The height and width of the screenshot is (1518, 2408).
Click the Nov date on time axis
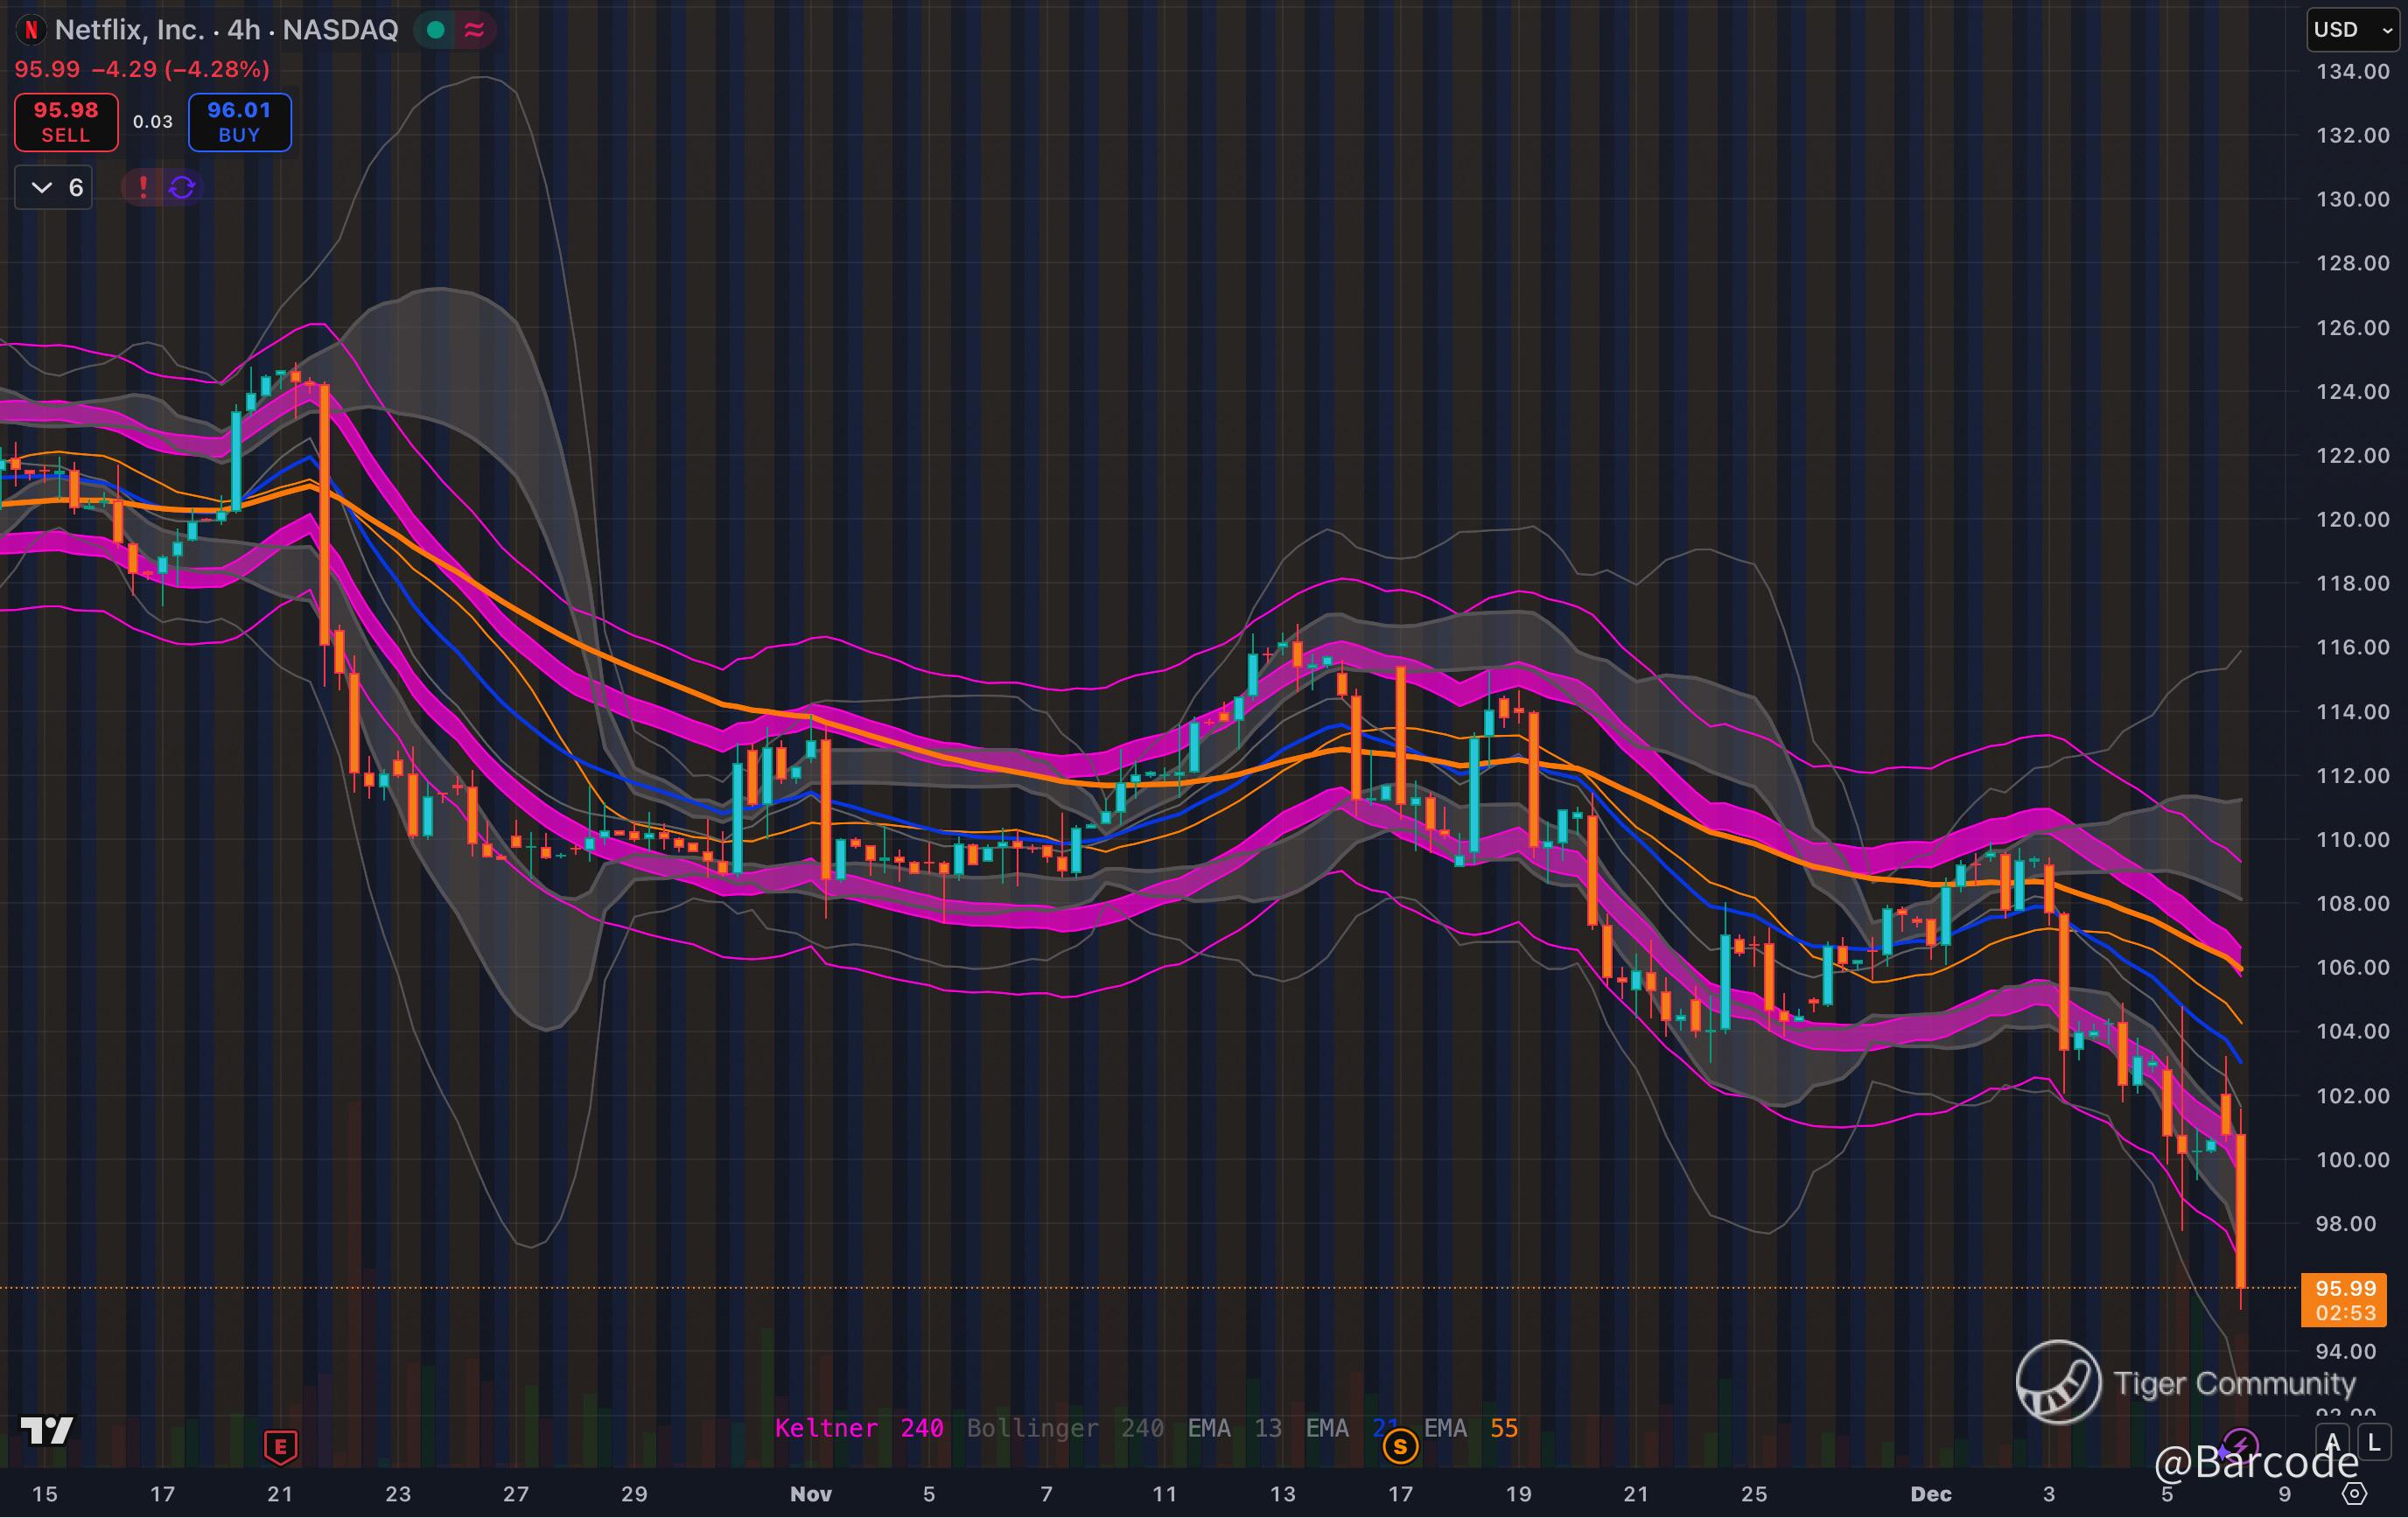click(810, 1494)
